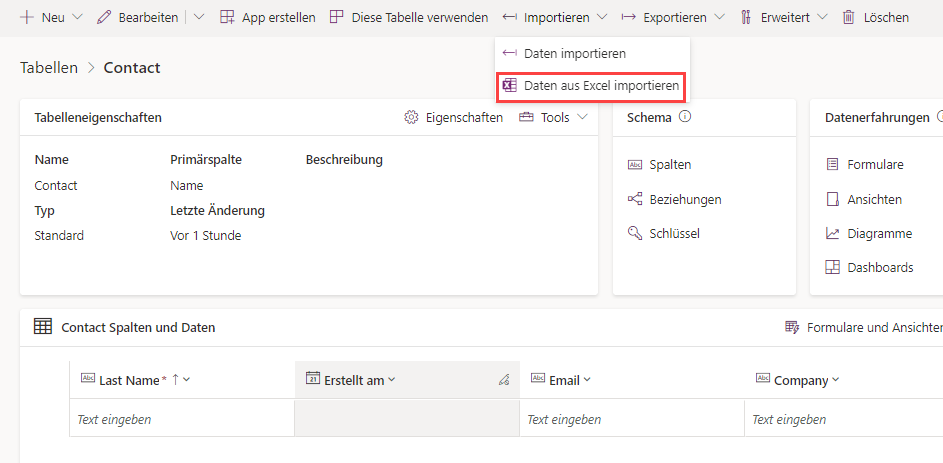The width and height of the screenshot is (943, 463).
Task: Select Daten aus Excel importieren
Action: [x=591, y=86]
